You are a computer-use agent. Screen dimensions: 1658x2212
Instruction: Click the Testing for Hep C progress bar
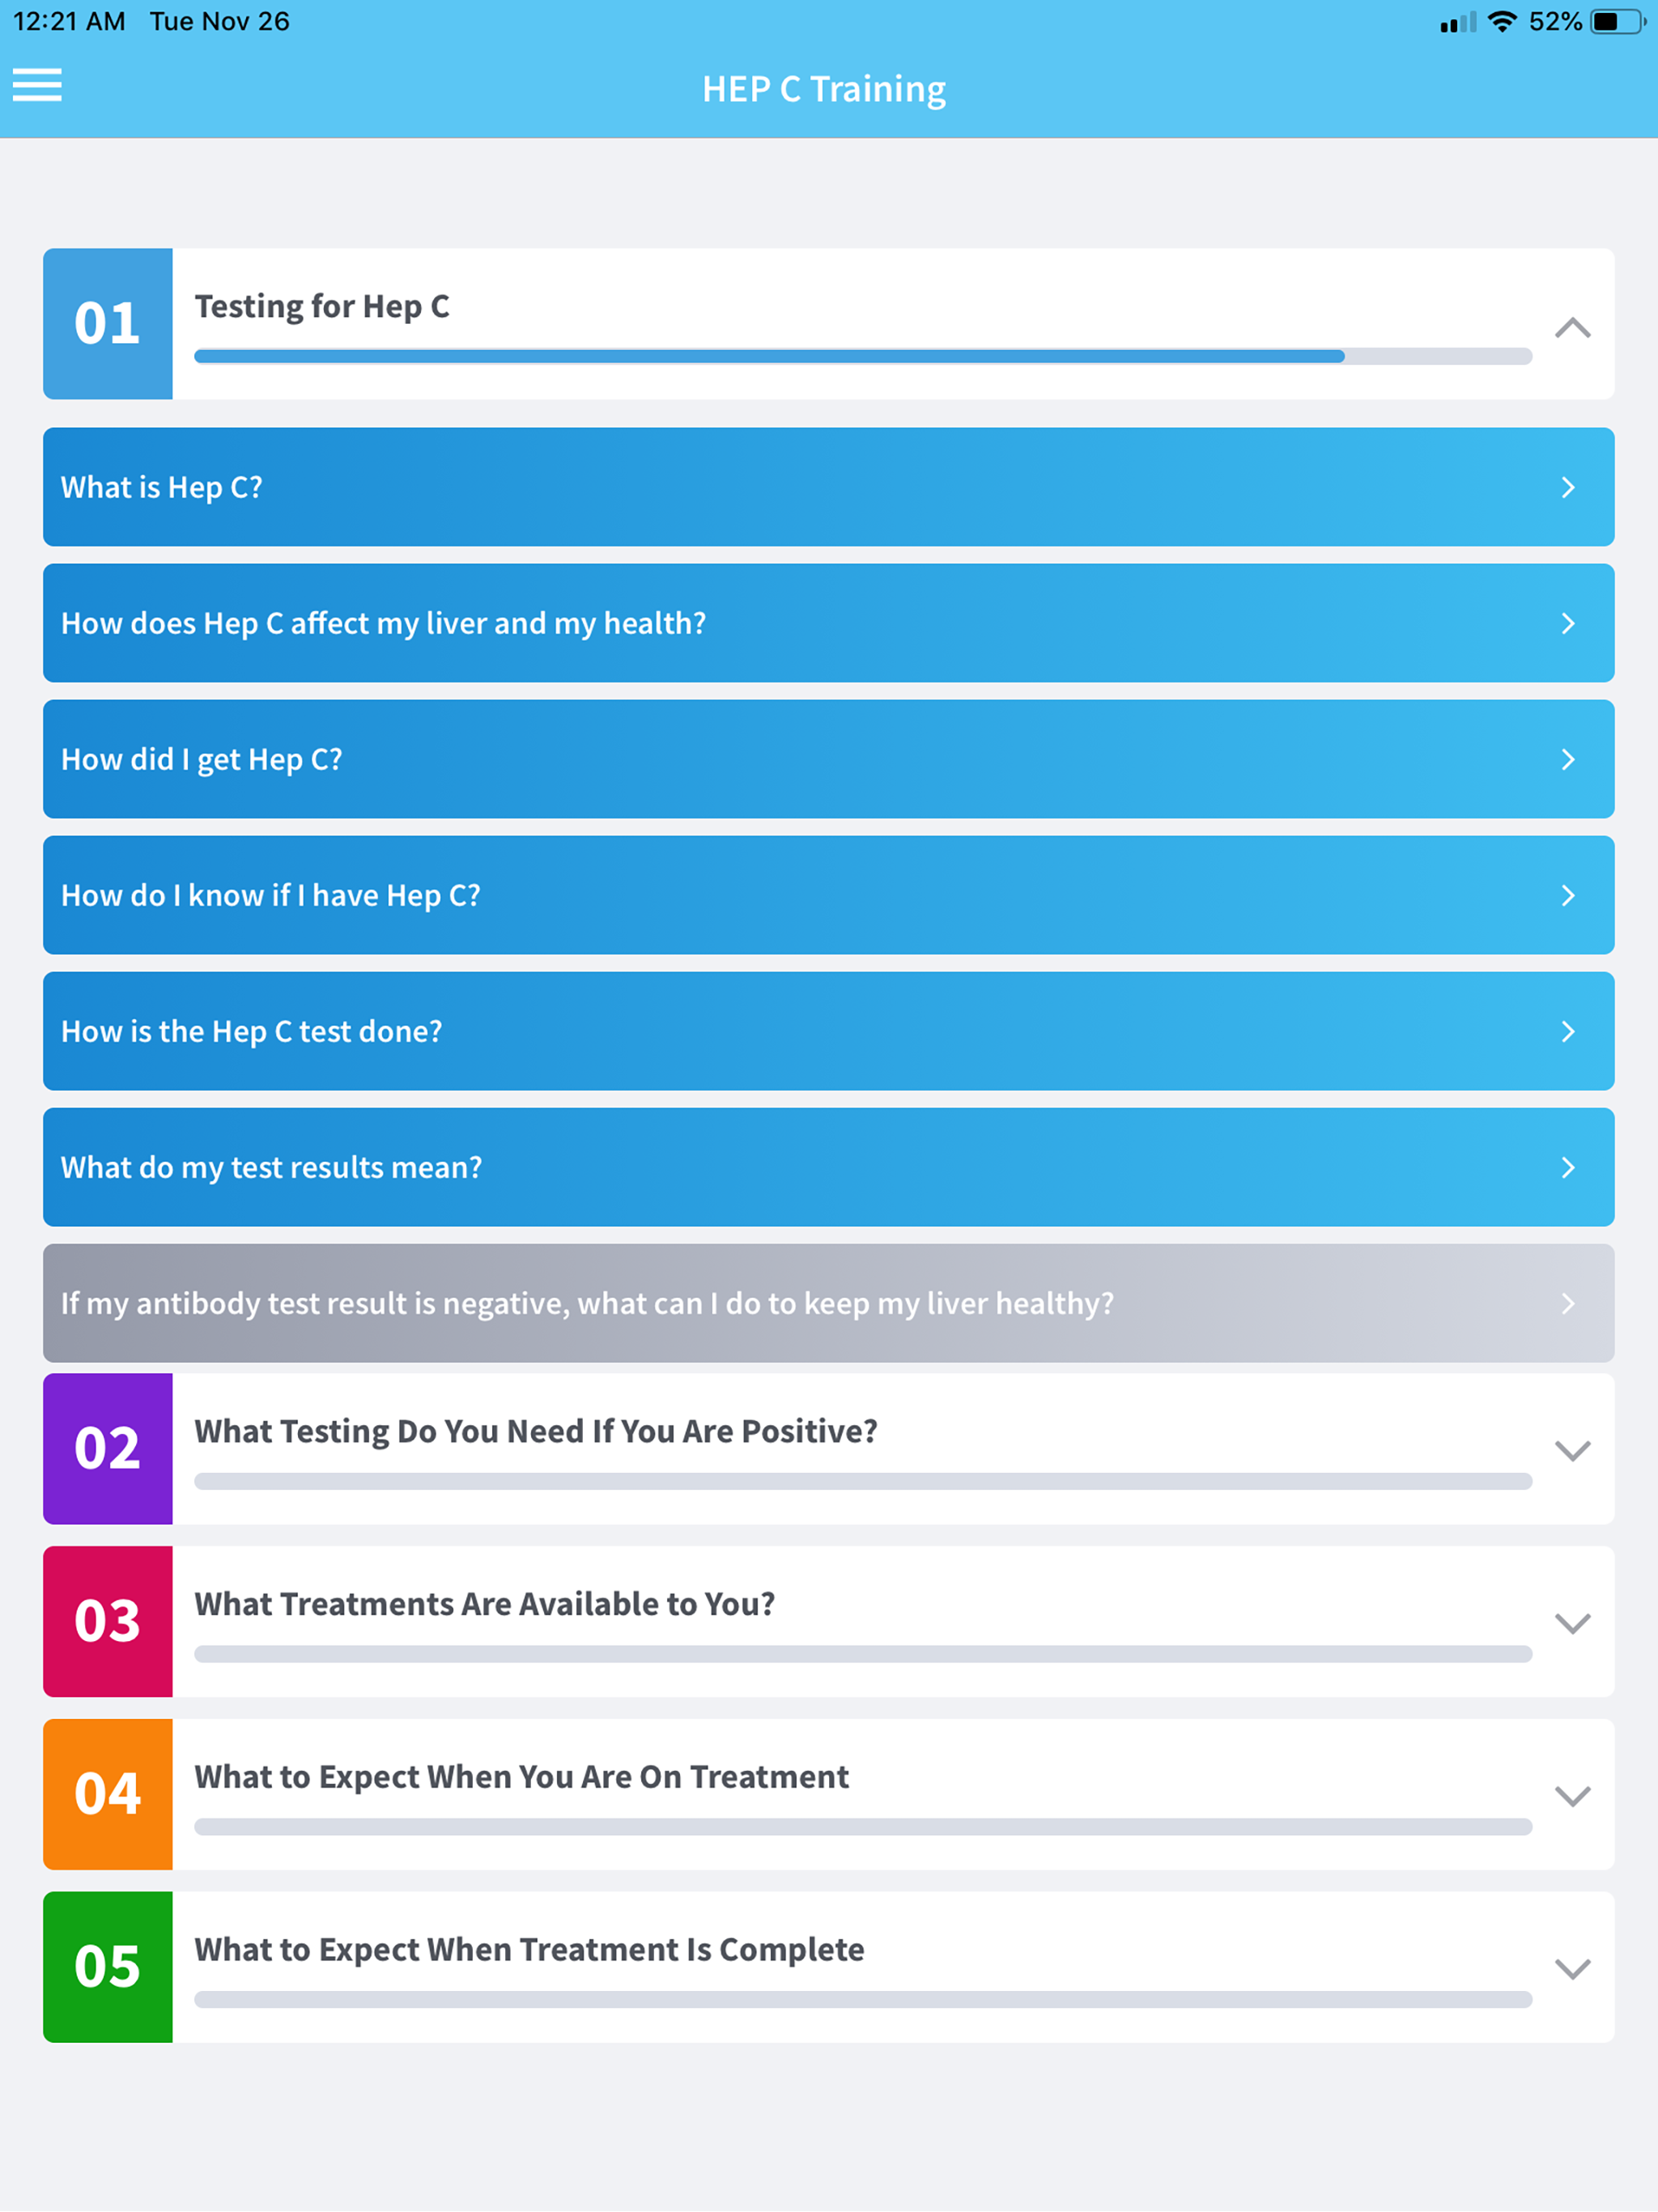(863, 356)
